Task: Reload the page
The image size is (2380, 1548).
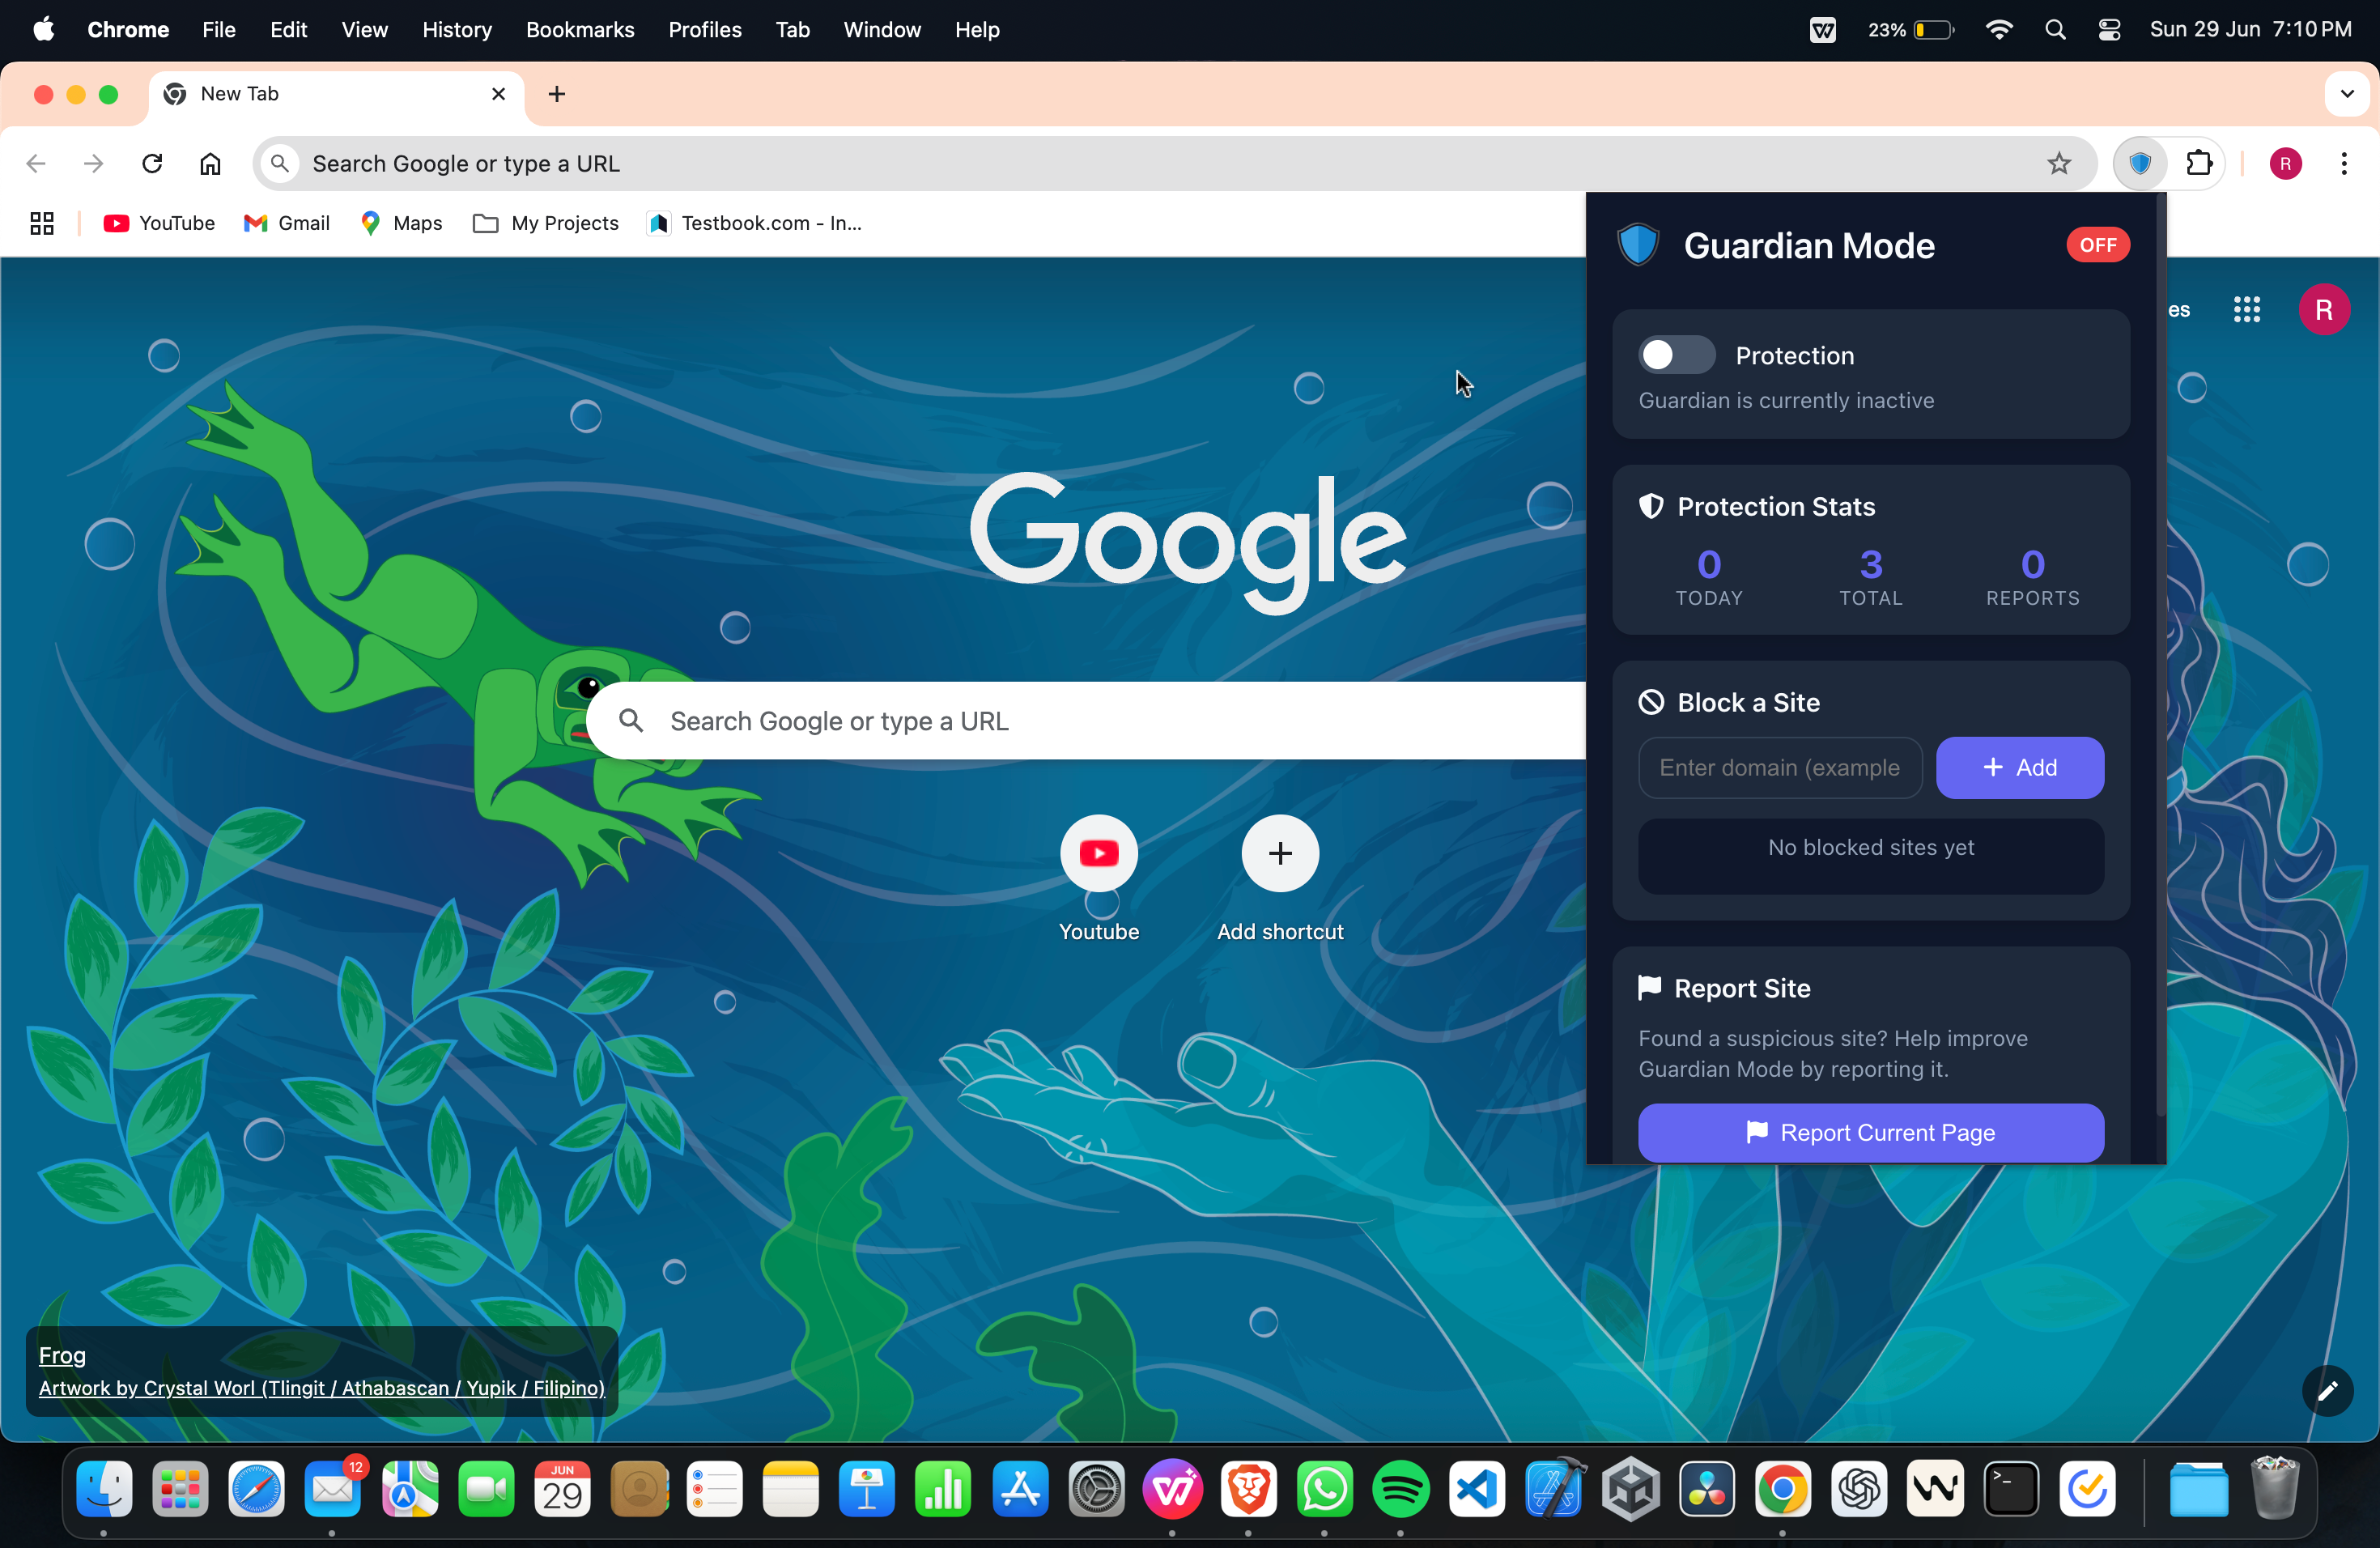Action: [152, 163]
